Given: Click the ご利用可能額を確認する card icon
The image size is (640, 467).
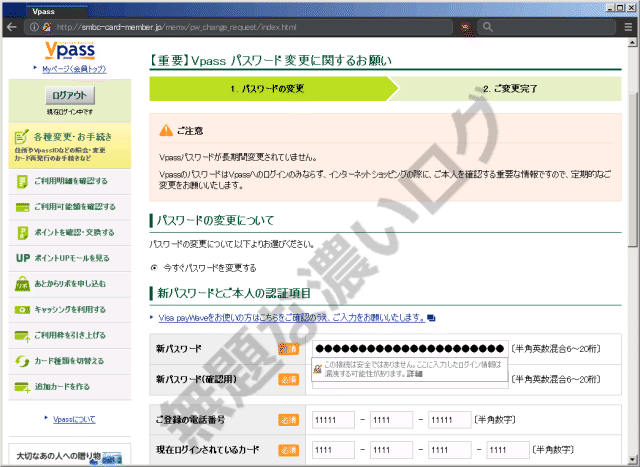Looking at the screenshot, I should click(x=22, y=207).
